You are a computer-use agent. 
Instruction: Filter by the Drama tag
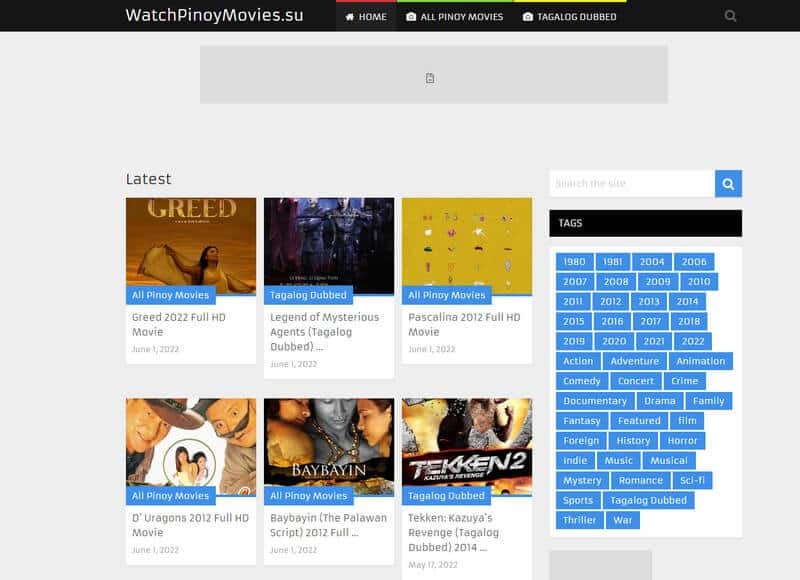(x=660, y=401)
